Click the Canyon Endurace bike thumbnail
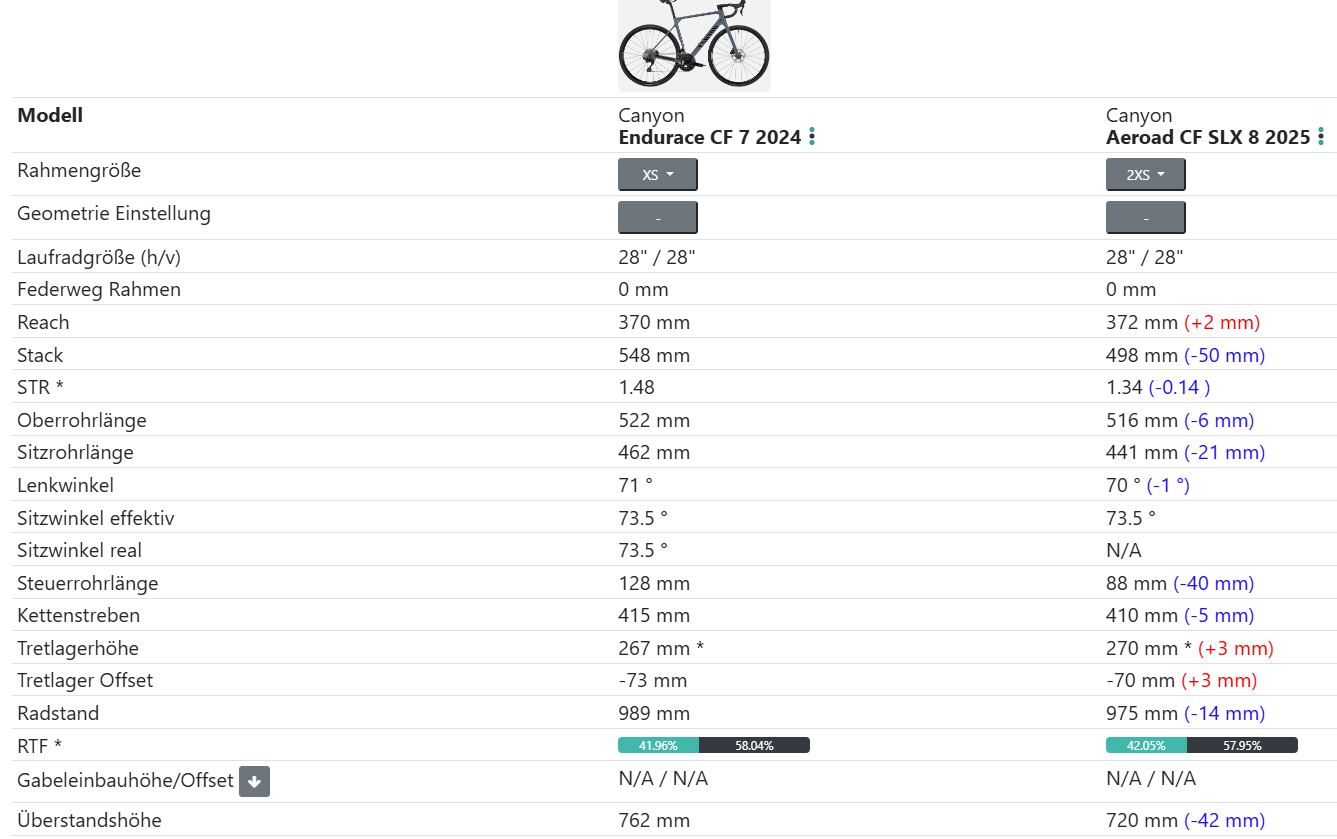Image resolution: width=1337 pixels, height=839 pixels. pos(694,45)
